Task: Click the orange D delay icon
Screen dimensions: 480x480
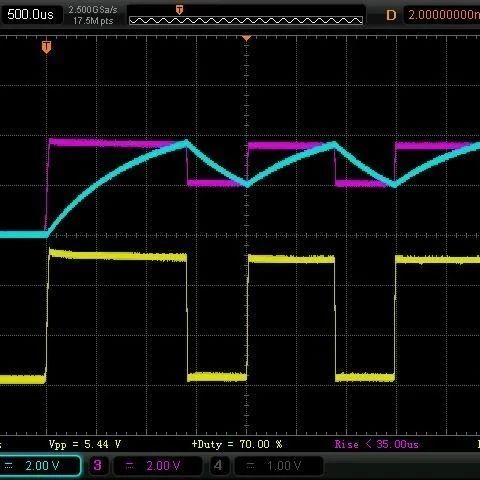Action: 391,15
